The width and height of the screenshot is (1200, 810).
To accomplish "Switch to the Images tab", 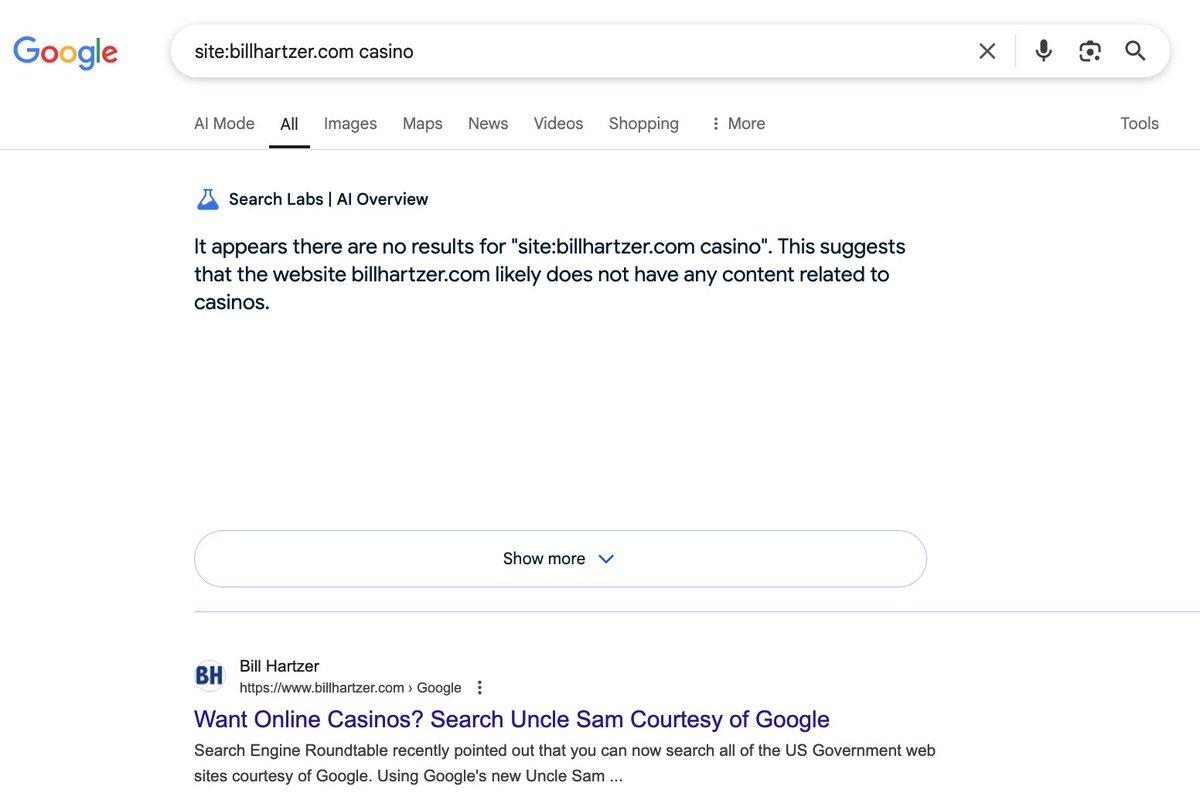I will (350, 123).
